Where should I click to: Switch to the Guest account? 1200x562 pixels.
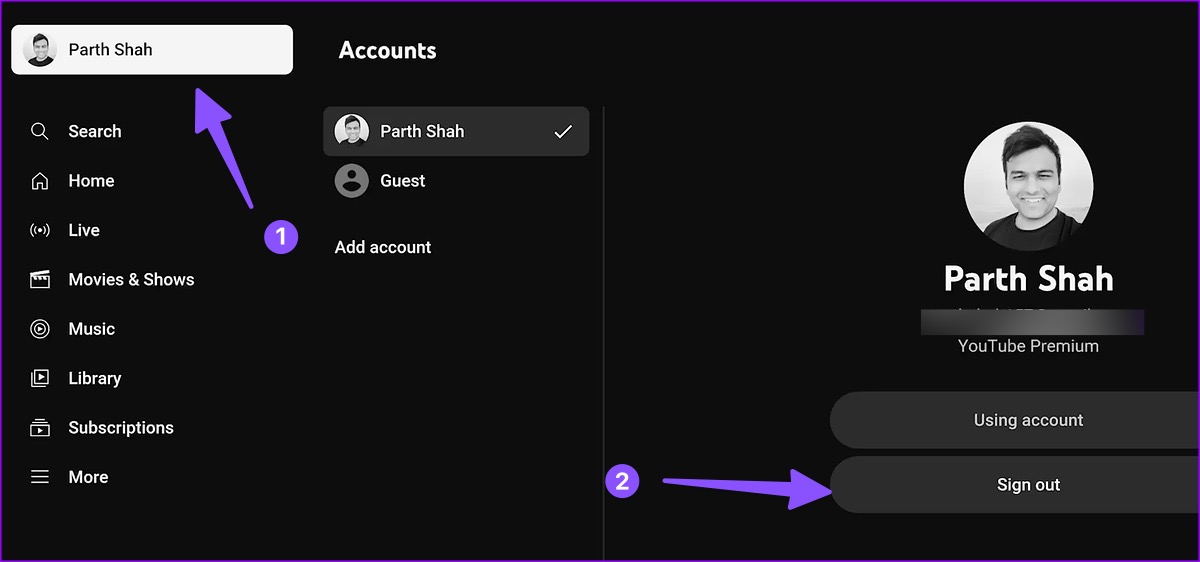click(x=403, y=181)
